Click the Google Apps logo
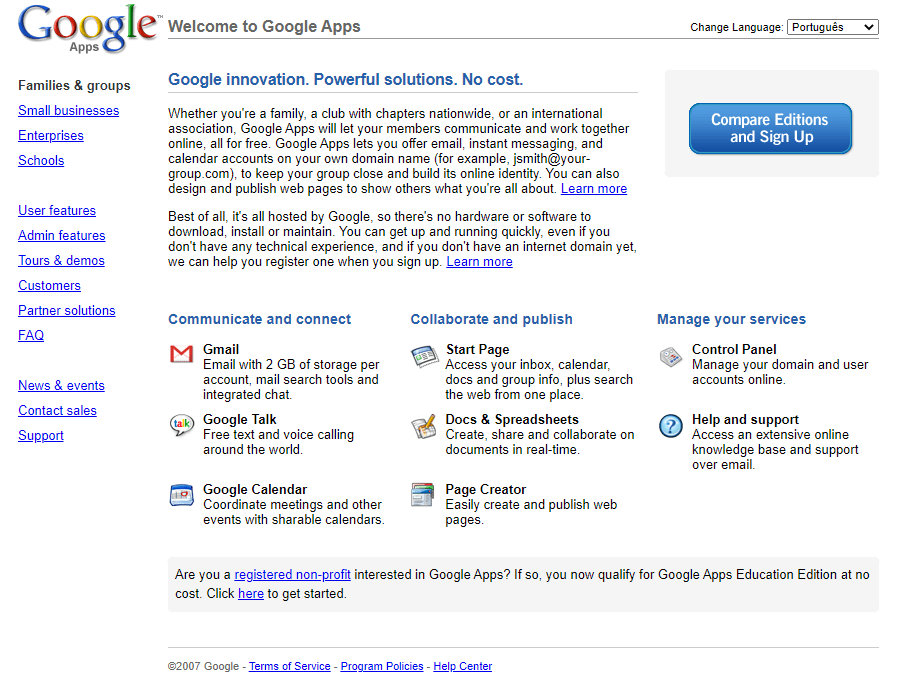Viewport: 899px width, 690px height. point(88,28)
